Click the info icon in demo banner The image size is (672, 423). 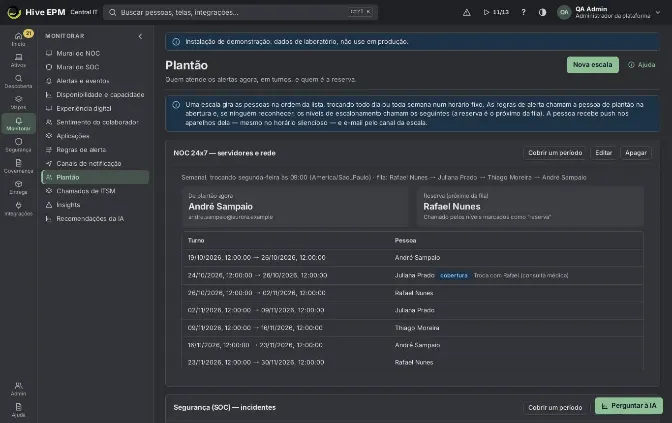point(176,42)
